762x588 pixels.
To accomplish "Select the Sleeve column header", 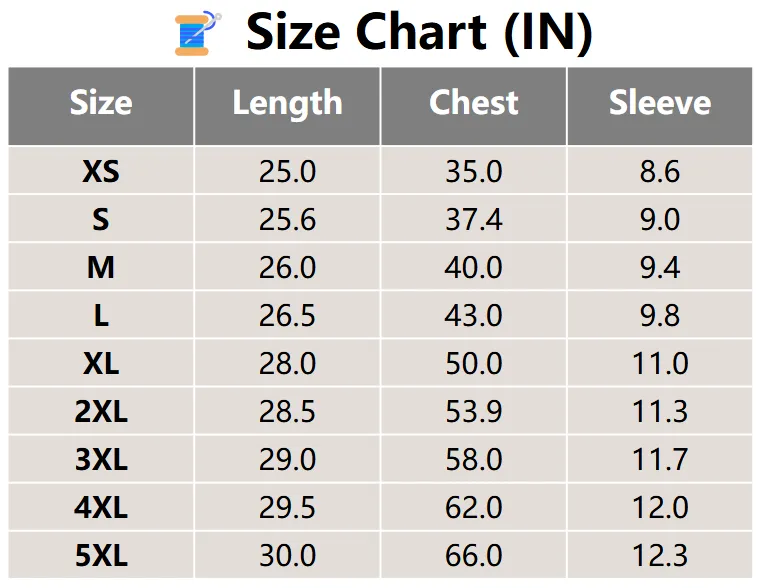I will (x=660, y=103).
